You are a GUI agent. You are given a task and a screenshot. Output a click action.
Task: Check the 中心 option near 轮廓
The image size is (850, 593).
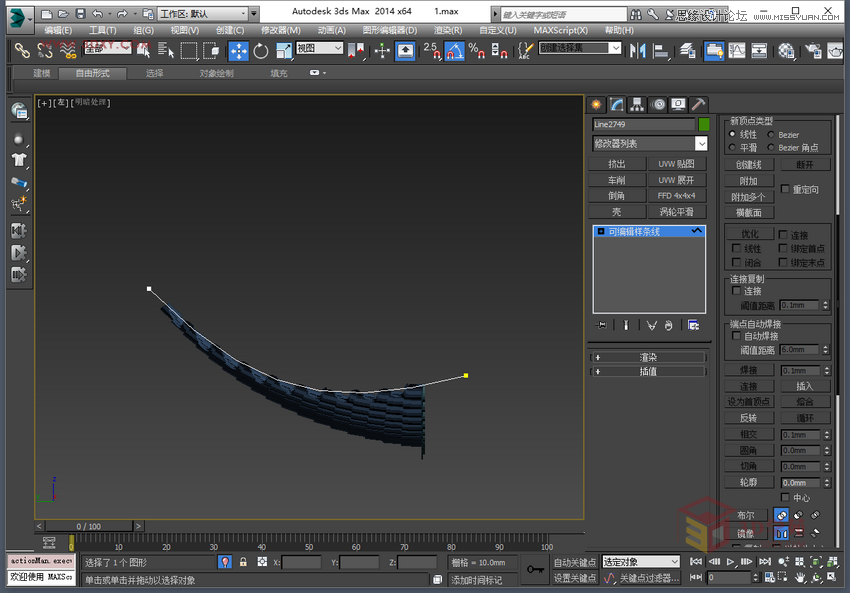pyautogui.click(x=785, y=497)
